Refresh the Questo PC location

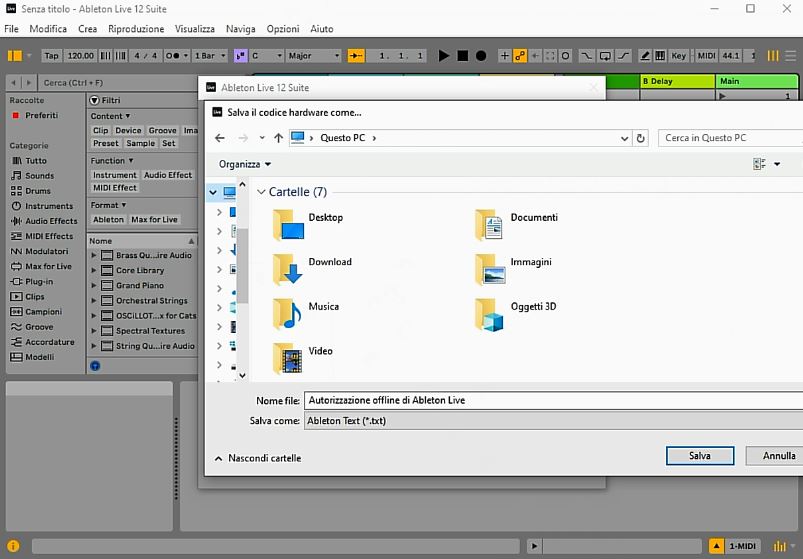click(x=640, y=138)
